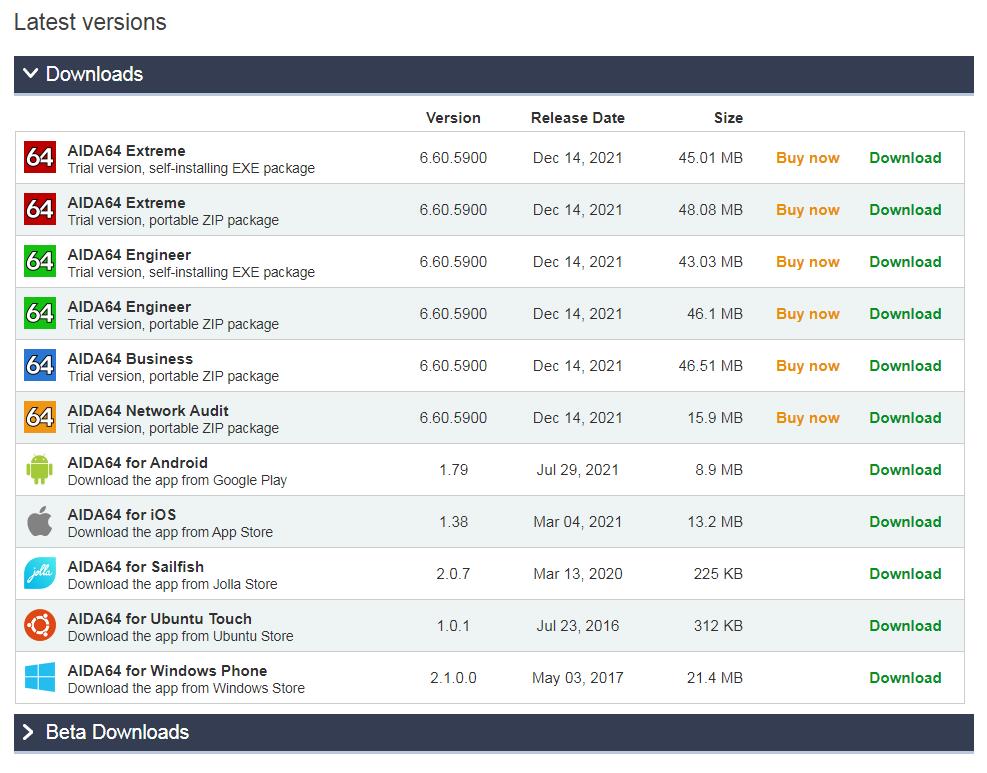987x773 pixels.
Task: Click the Version column header
Action: (x=453, y=118)
